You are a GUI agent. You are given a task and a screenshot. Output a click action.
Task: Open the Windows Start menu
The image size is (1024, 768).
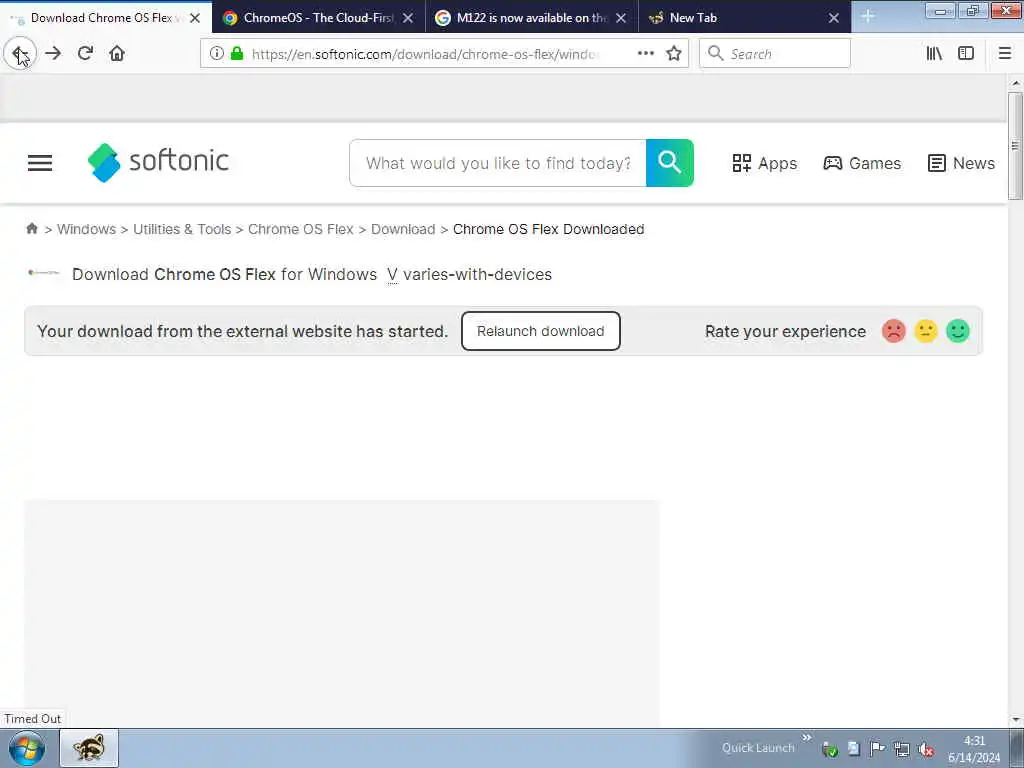click(27, 748)
